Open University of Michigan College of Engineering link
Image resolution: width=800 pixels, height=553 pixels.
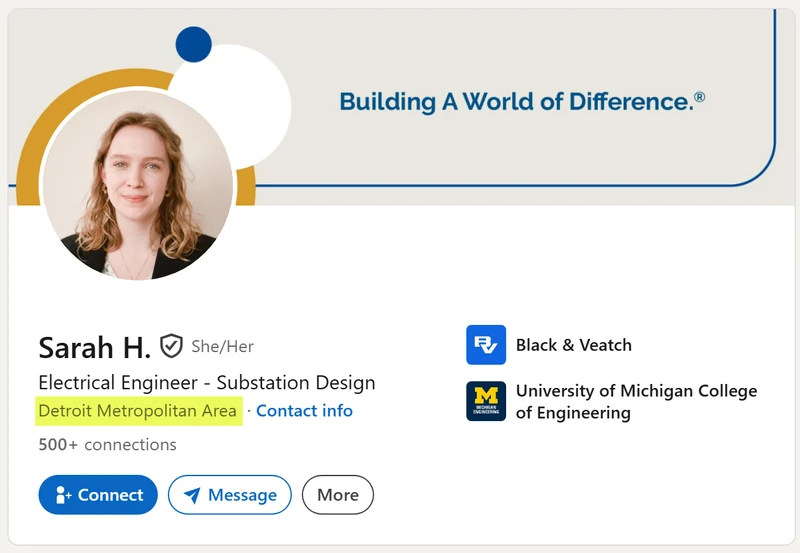pos(636,401)
